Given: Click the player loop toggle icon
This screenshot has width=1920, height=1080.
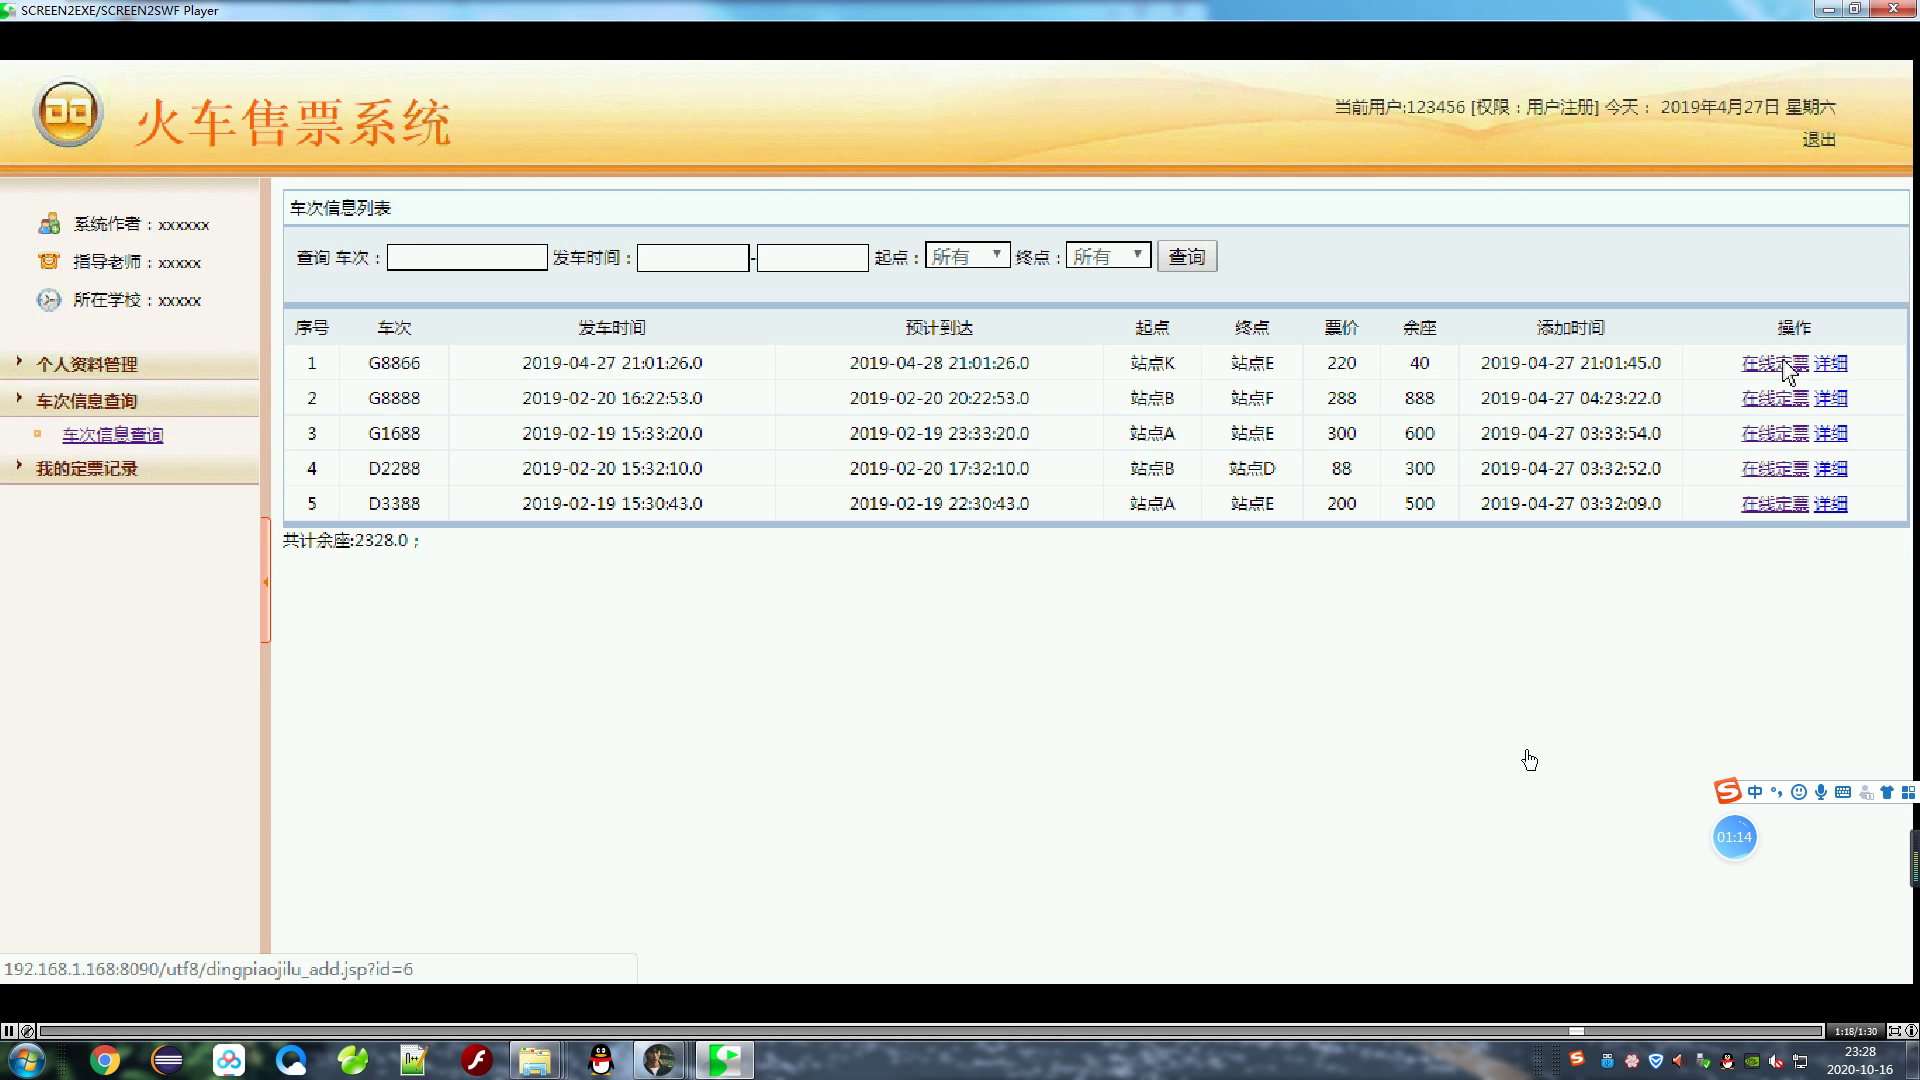Looking at the screenshot, I should (27, 1031).
